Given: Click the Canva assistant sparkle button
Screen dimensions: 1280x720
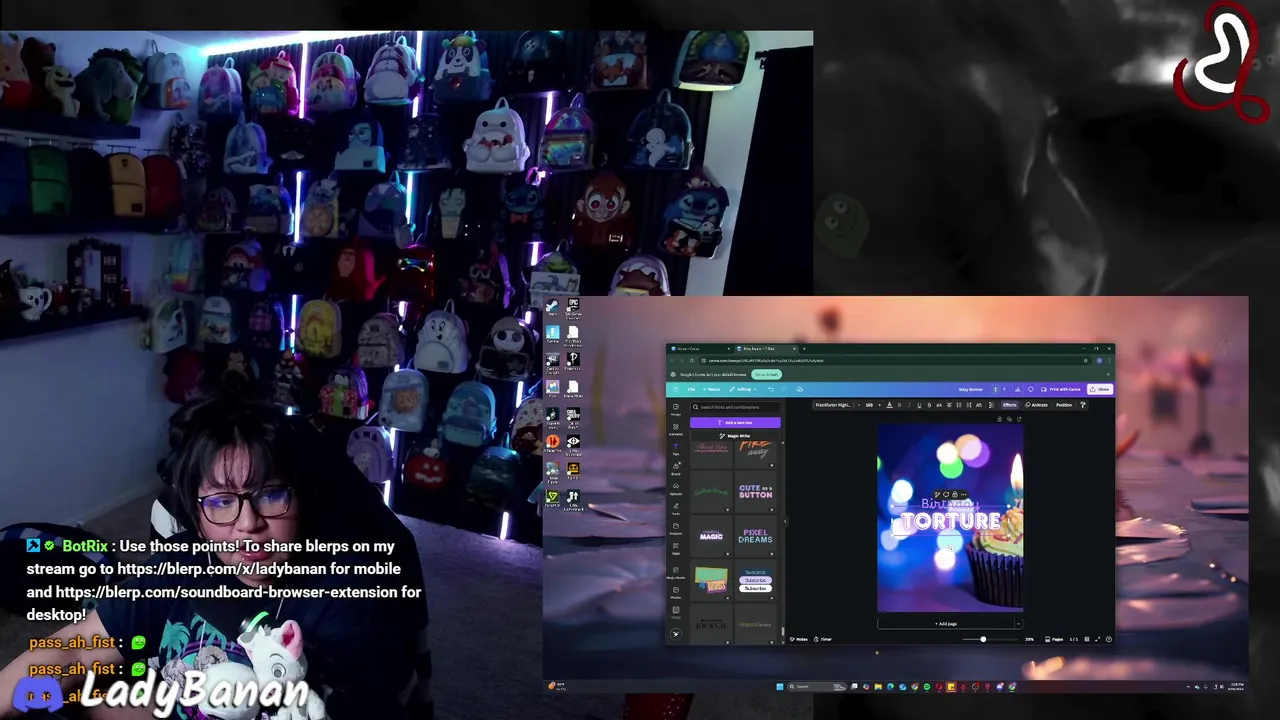Looking at the screenshot, I should (676, 634).
